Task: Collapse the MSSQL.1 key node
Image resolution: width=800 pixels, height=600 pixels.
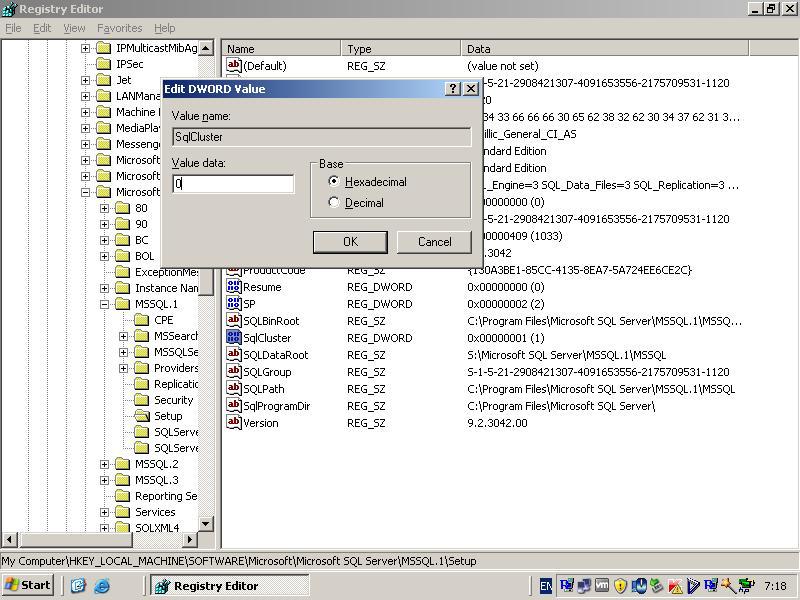Action: pyautogui.click(x=105, y=304)
